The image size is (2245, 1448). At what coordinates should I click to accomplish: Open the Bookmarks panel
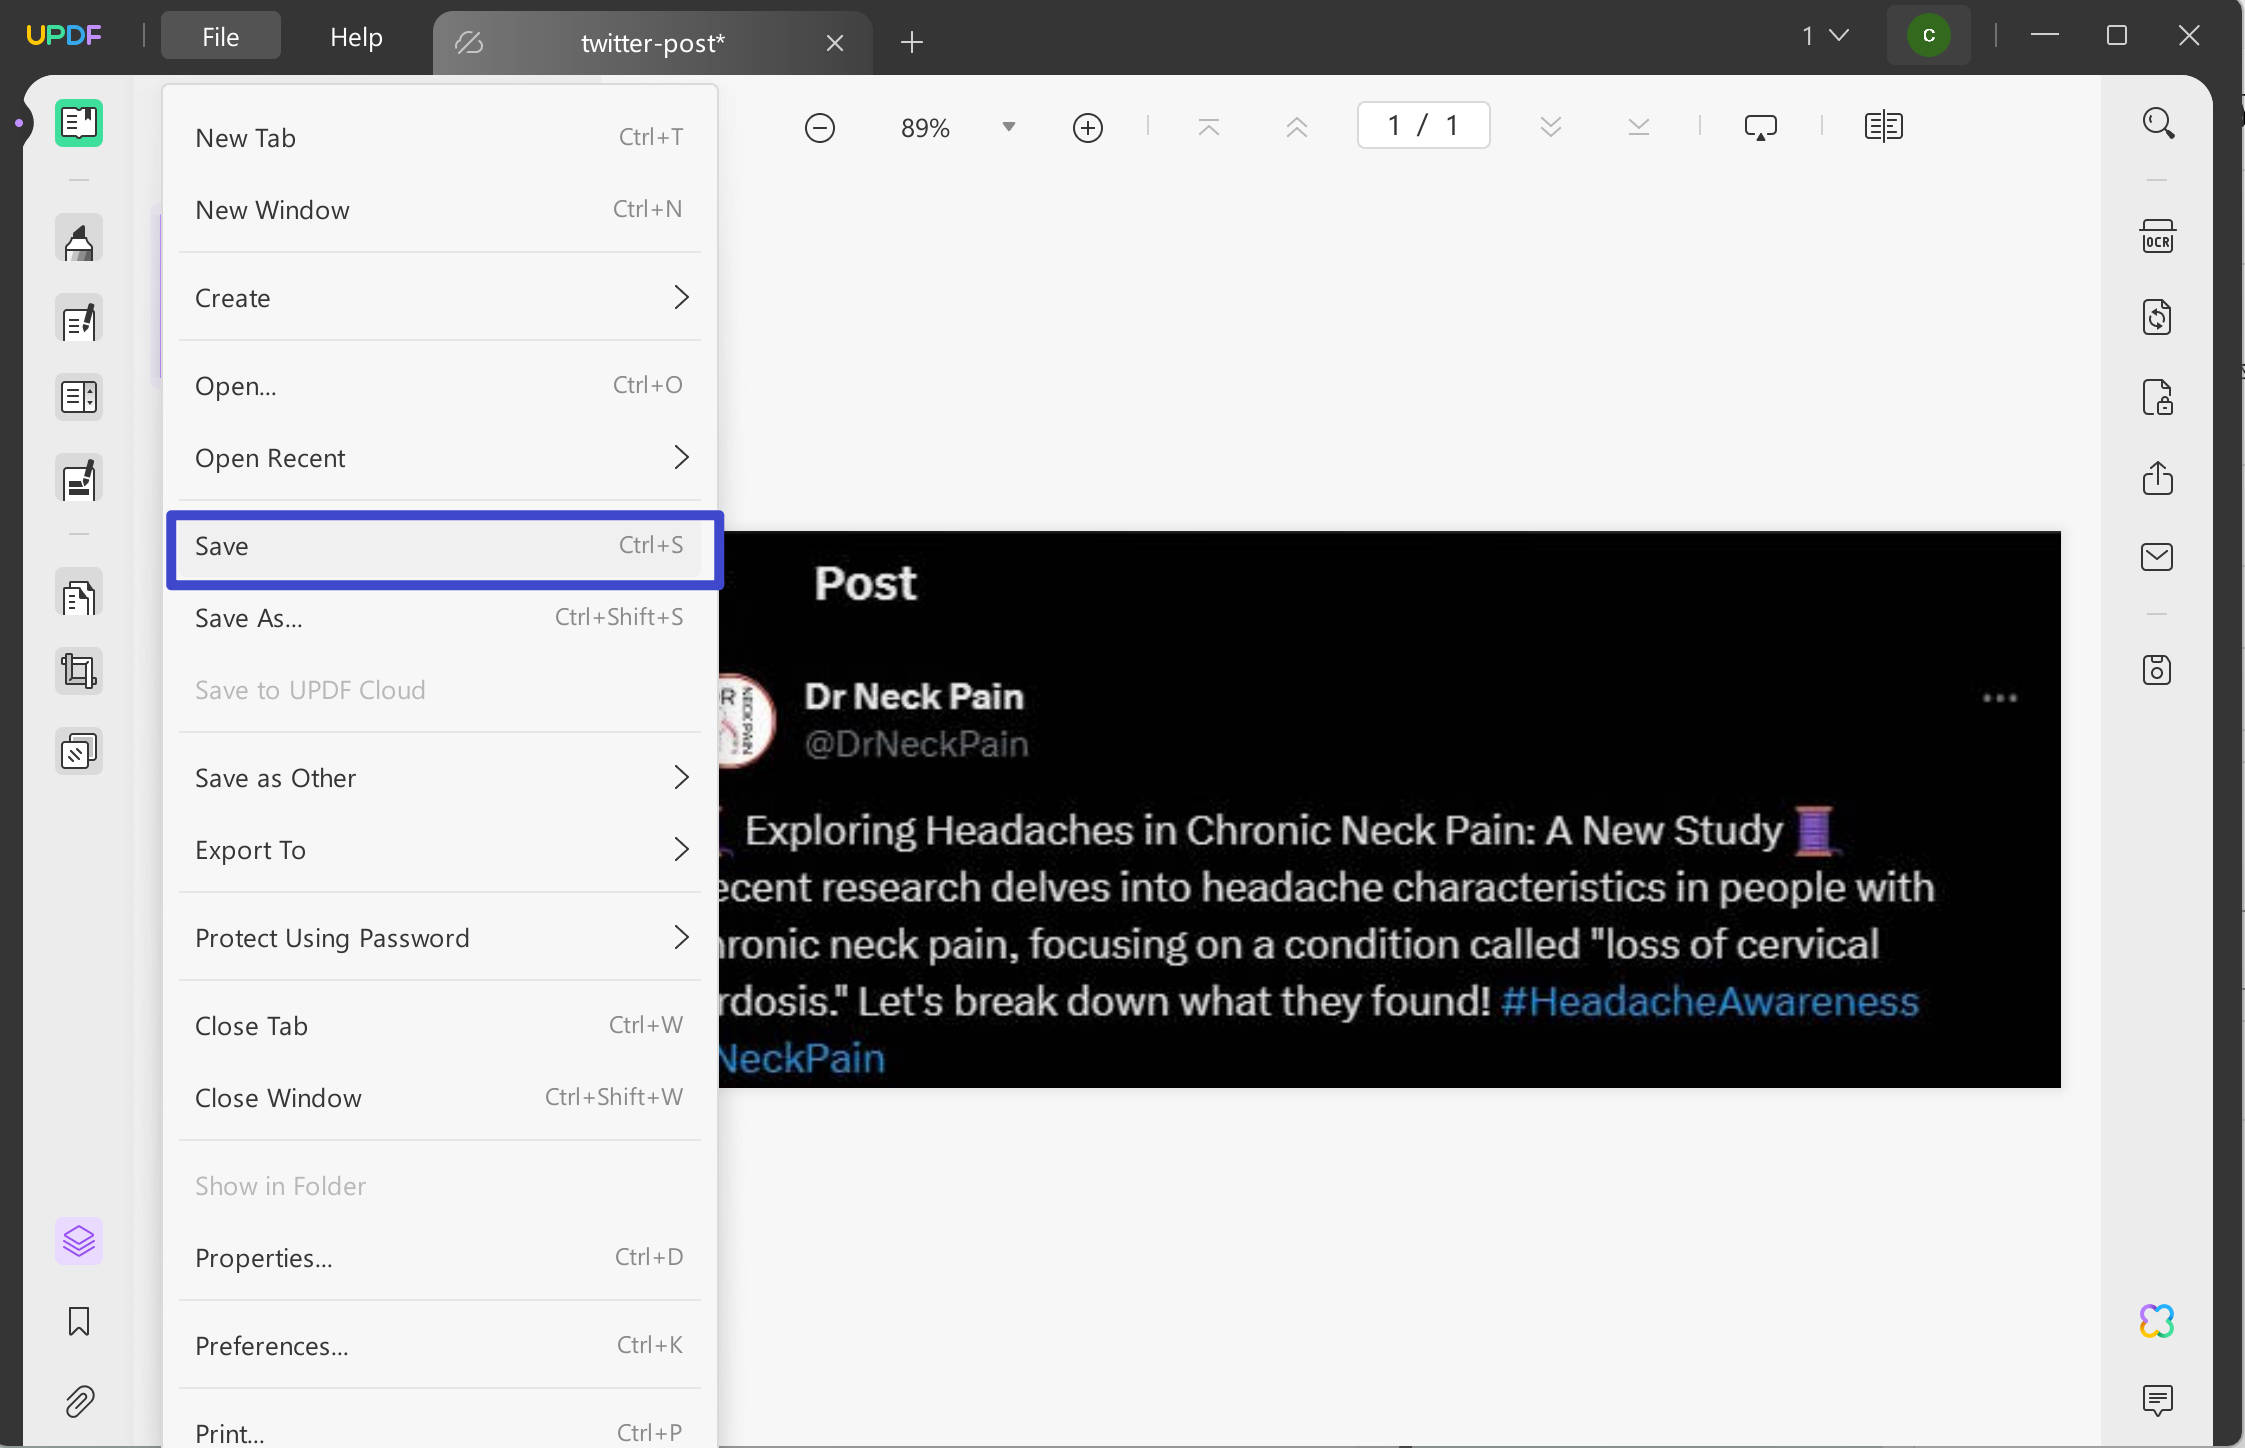(x=79, y=1322)
